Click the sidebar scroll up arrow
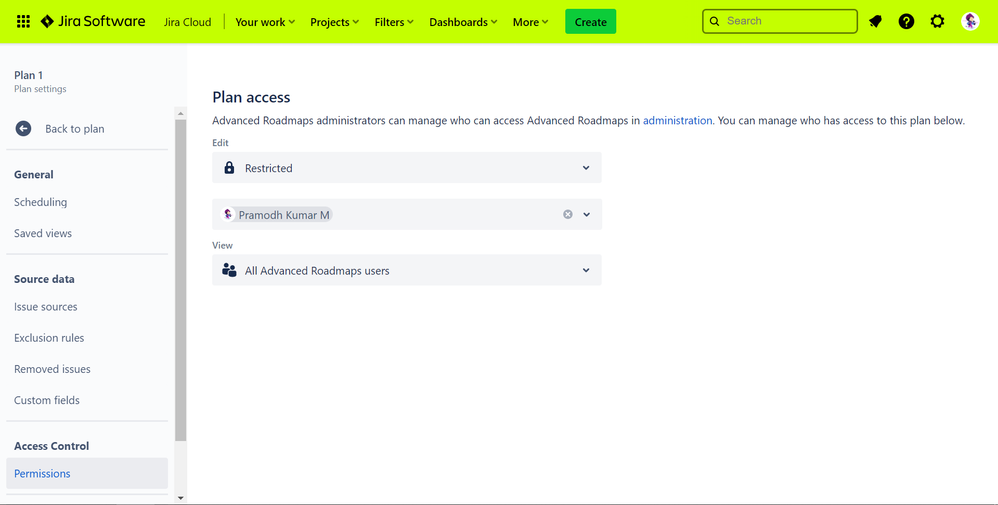Screen dimensions: 998x505 pos(181,113)
